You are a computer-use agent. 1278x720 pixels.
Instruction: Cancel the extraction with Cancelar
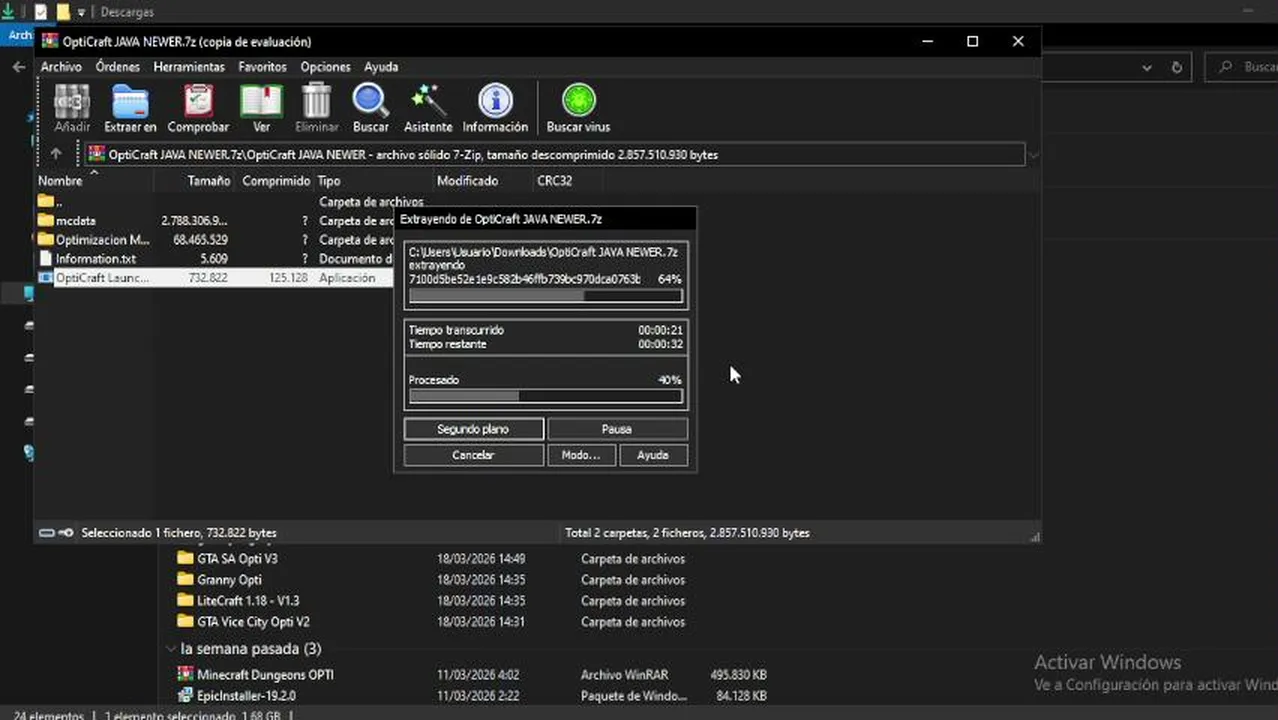473,455
